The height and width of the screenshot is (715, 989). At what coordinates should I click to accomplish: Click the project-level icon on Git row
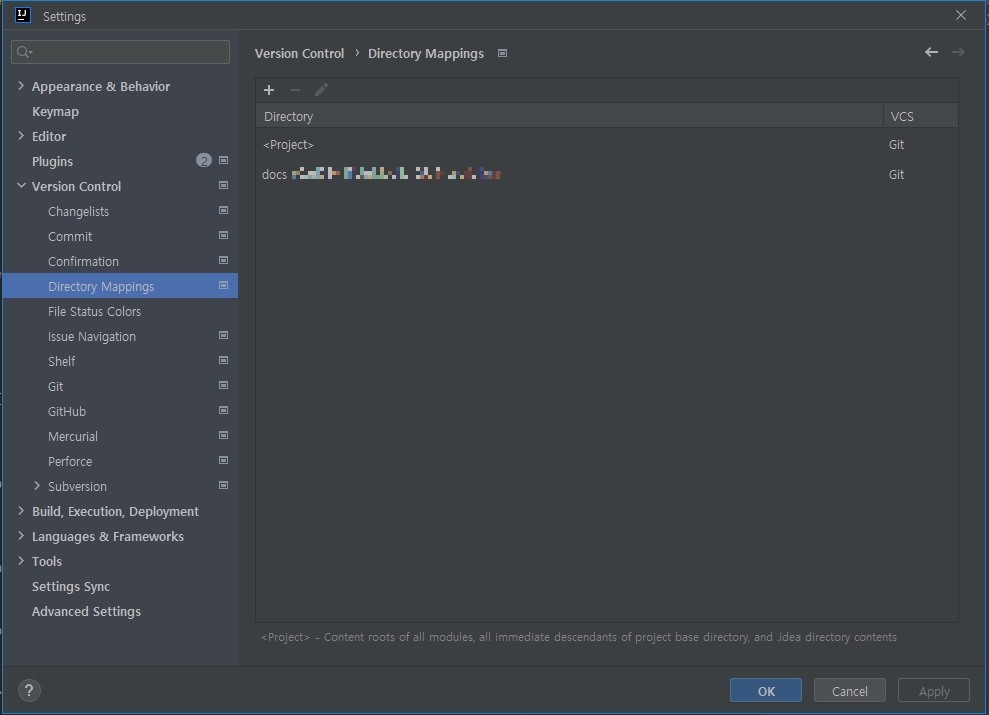click(x=223, y=385)
